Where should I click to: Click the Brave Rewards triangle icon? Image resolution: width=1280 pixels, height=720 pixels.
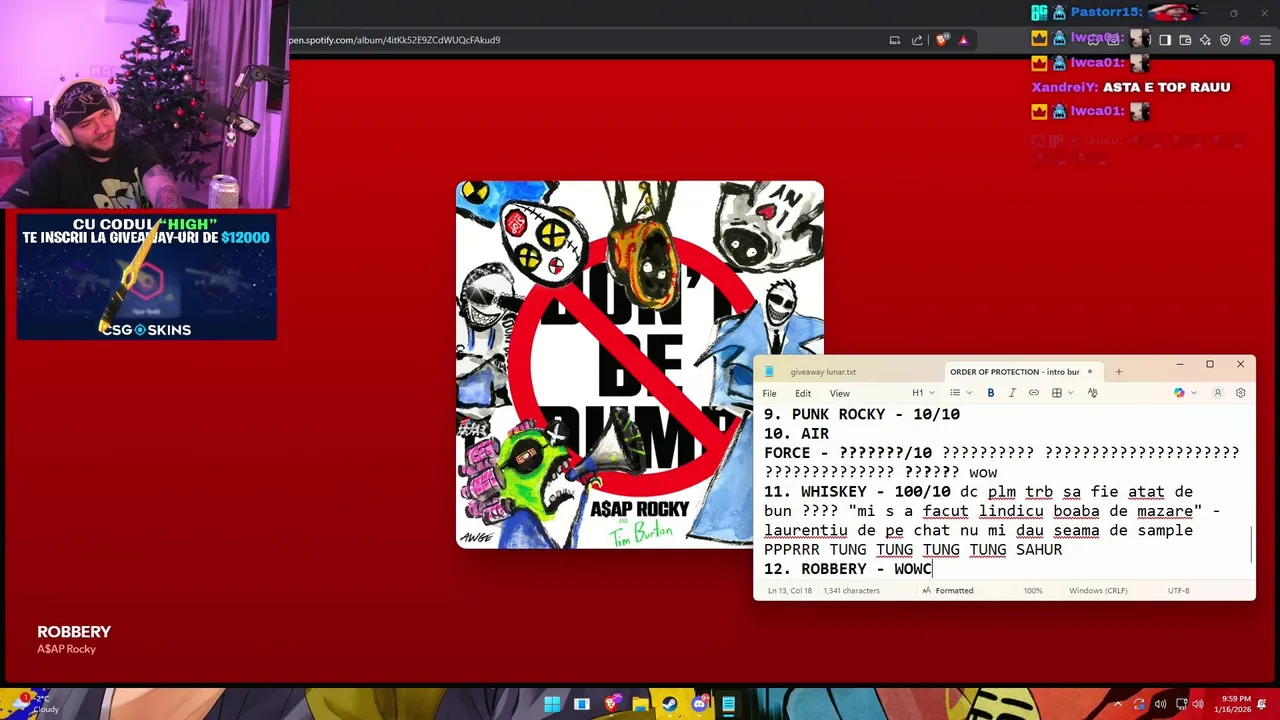coord(963,40)
